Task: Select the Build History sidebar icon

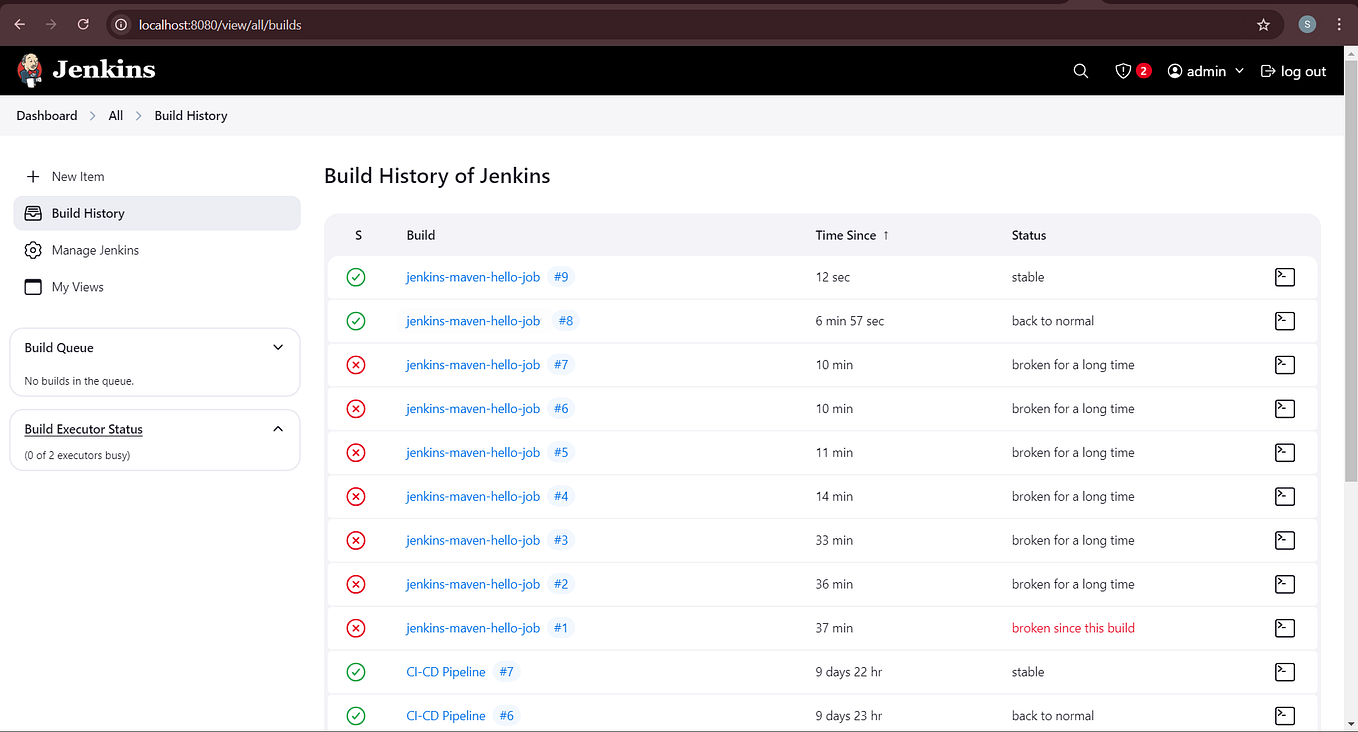Action: pyautogui.click(x=33, y=212)
